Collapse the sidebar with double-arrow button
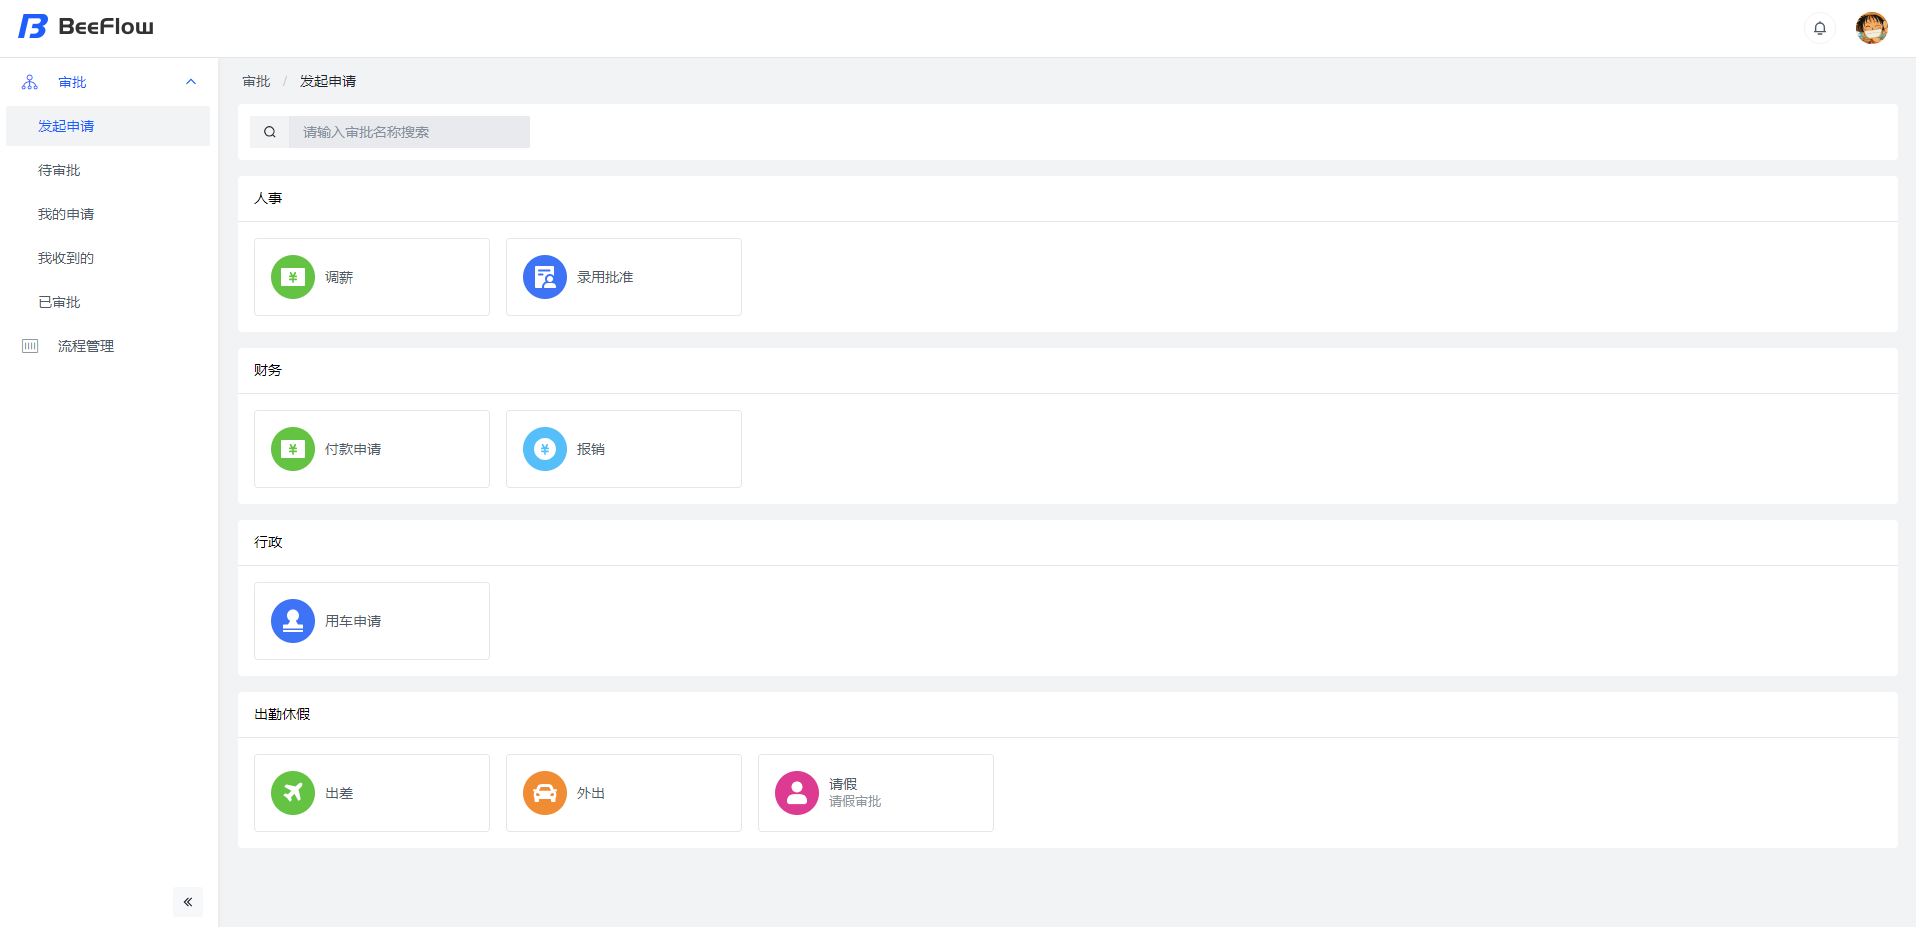Screen dimensions: 1916x927 [x=188, y=902]
